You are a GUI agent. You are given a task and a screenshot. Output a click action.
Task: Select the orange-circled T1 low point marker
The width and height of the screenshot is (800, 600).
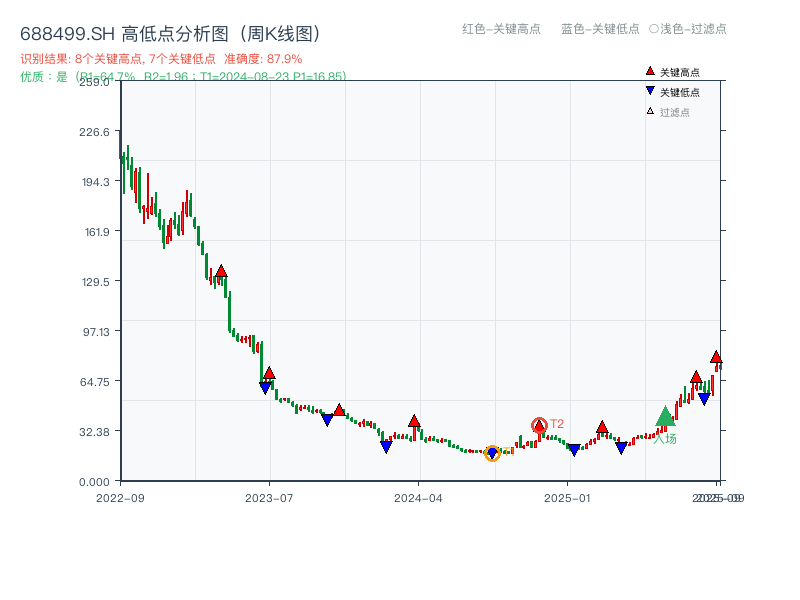click(493, 455)
